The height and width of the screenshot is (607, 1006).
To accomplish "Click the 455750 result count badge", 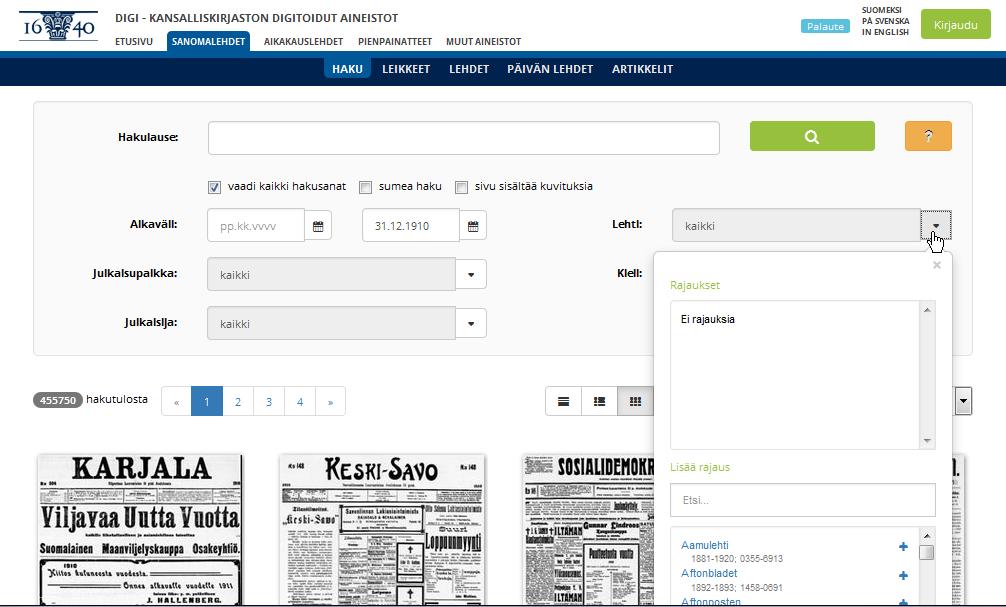I will 58,400.
